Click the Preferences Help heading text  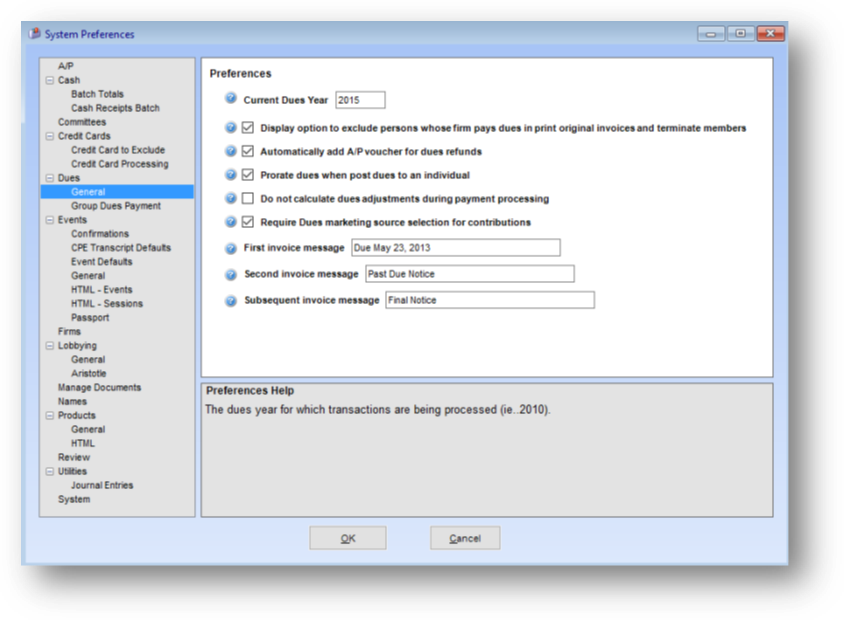coord(250,391)
